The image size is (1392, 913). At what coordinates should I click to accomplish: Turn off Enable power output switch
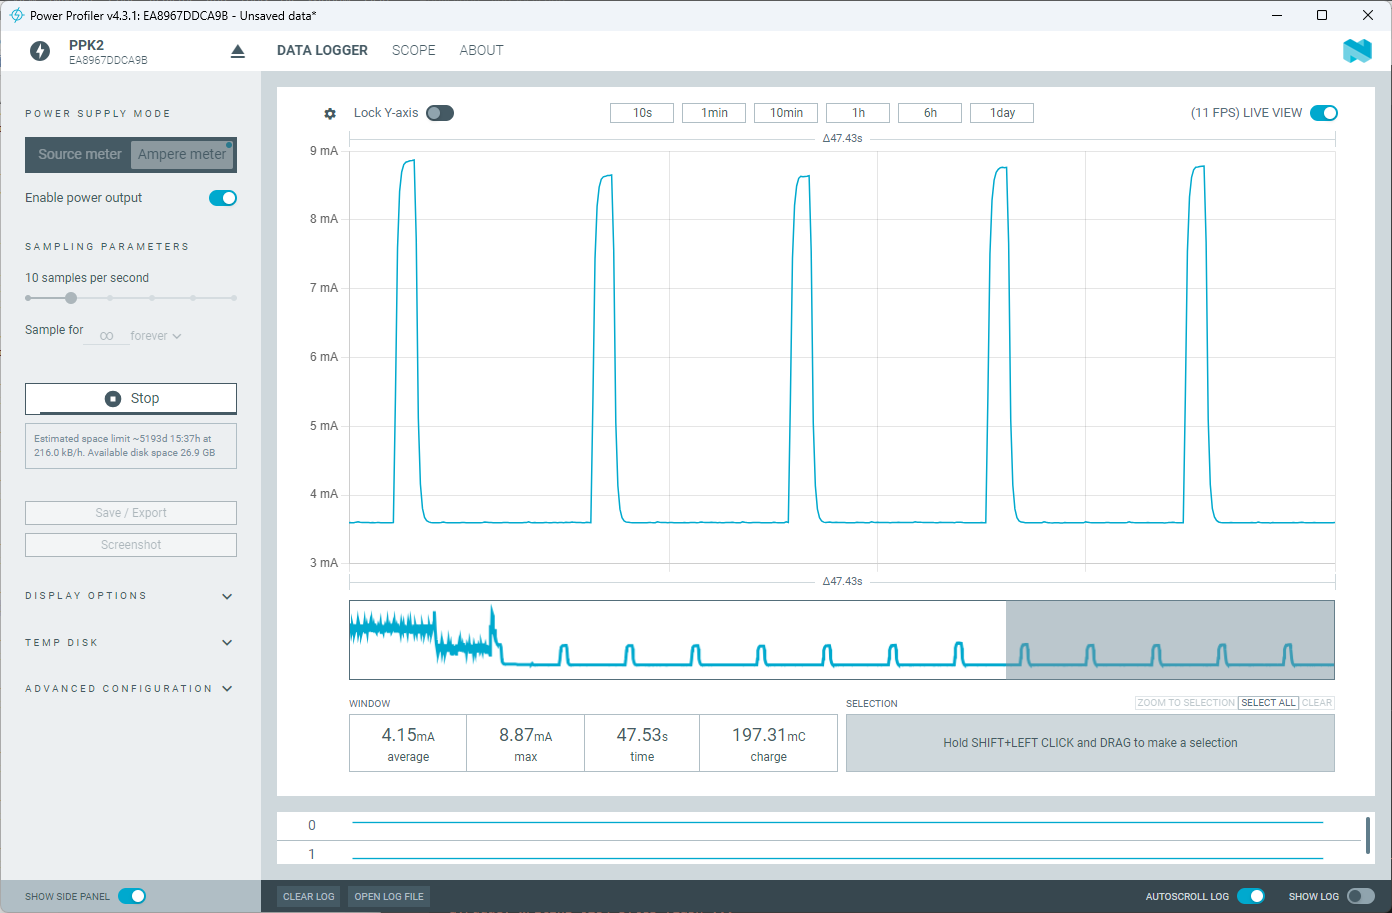click(x=223, y=198)
